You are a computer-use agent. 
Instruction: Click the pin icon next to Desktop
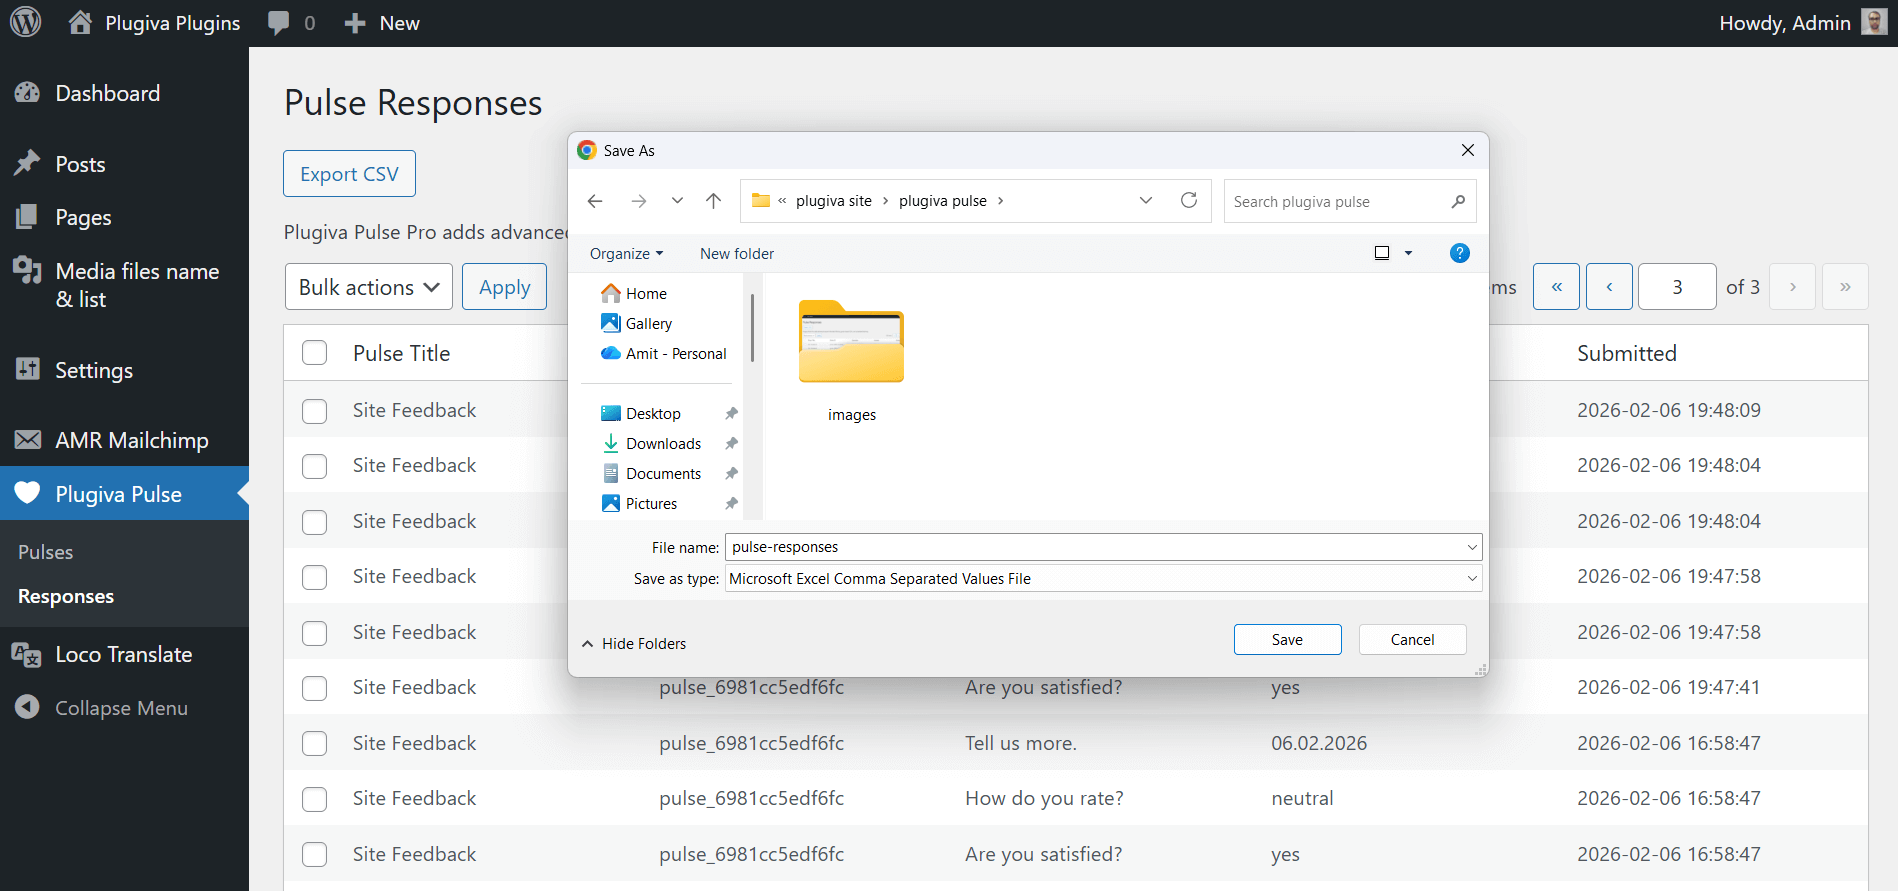pos(731,414)
